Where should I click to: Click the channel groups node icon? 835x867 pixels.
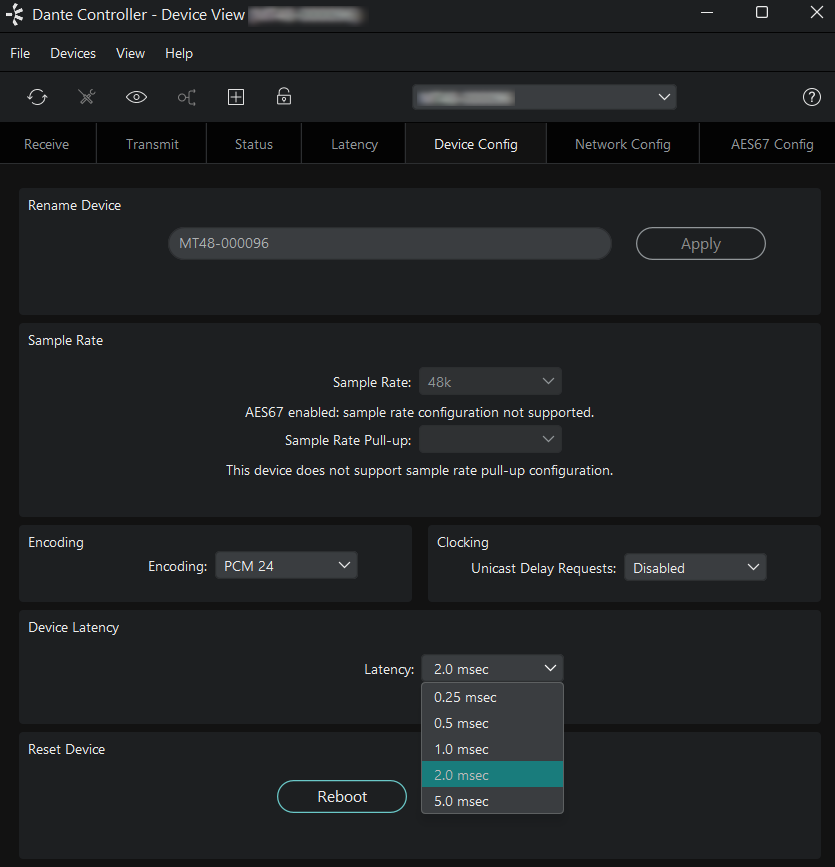click(x=186, y=97)
